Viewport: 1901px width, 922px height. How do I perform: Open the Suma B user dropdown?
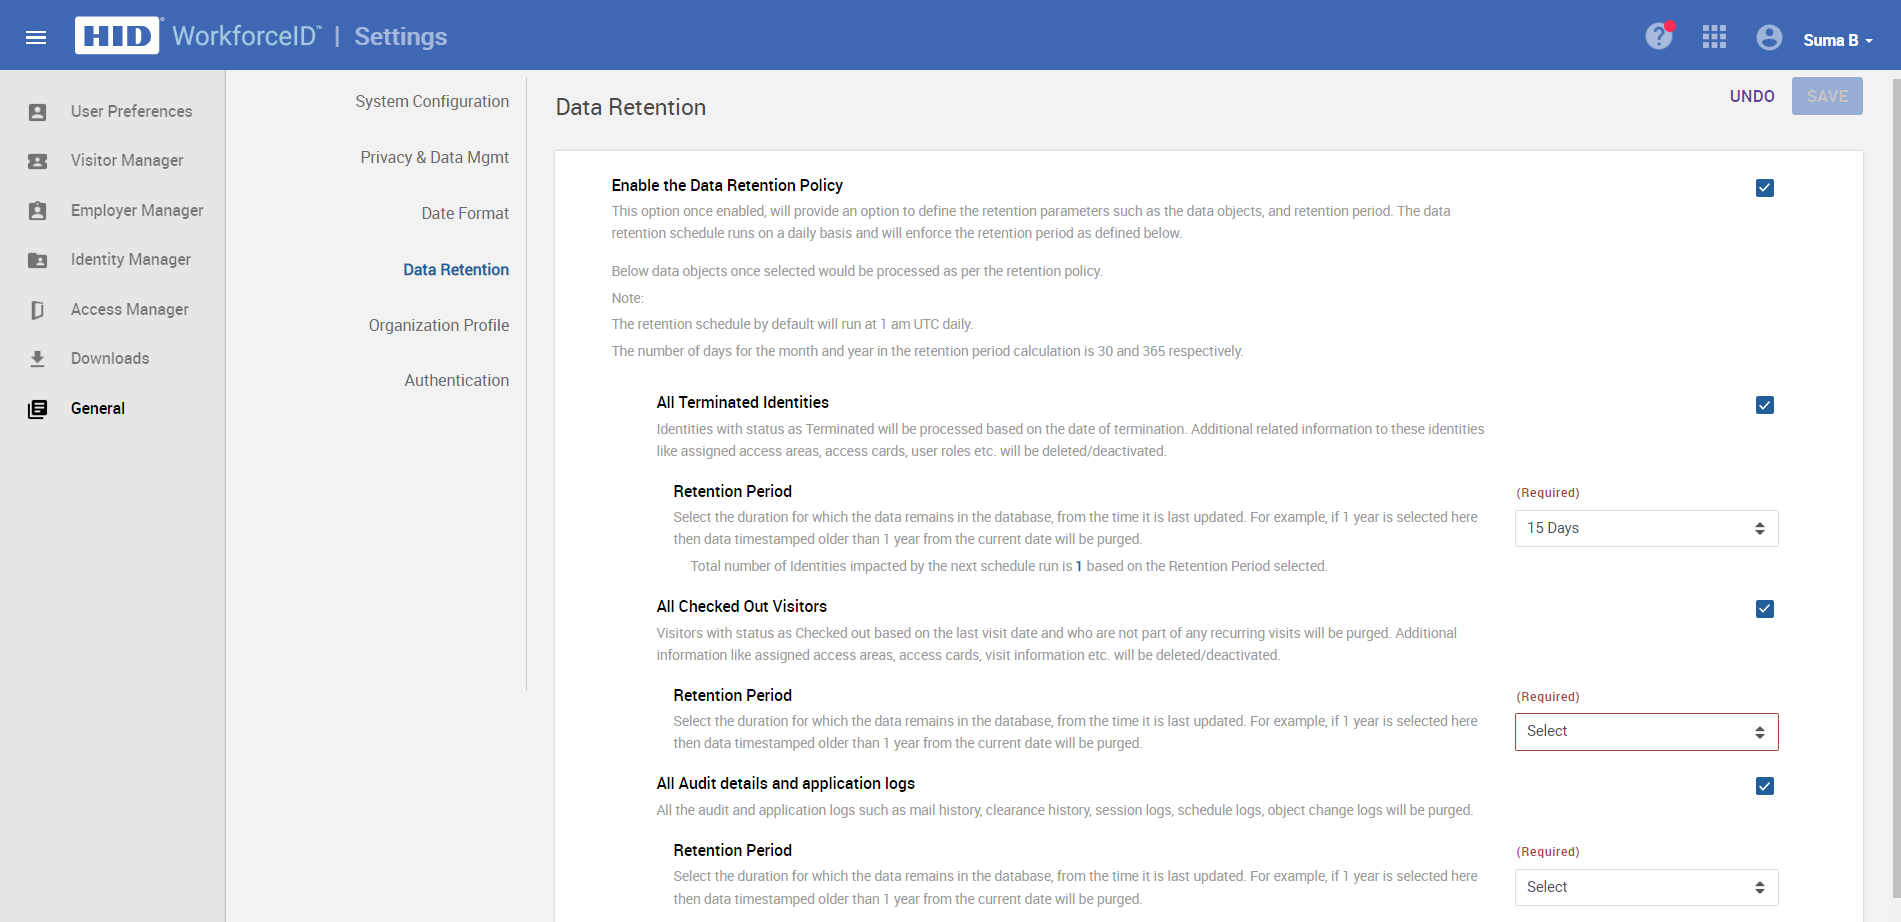pyautogui.click(x=1837, y=40)
